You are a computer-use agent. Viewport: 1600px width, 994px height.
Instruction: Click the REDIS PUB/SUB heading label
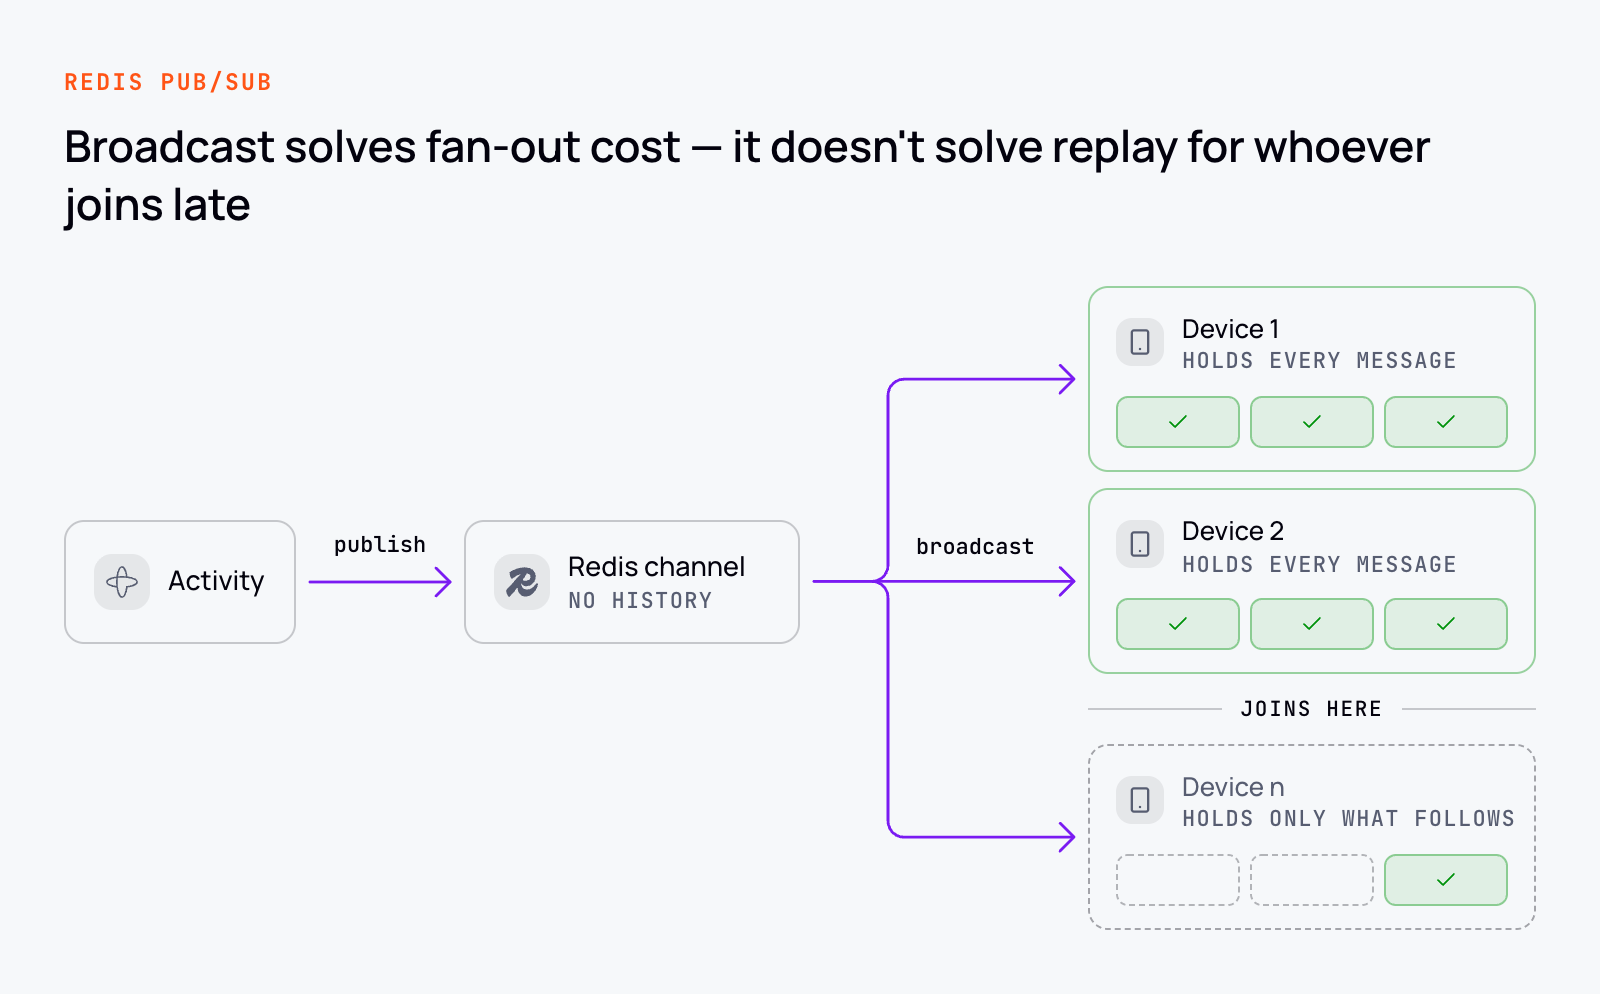coord(168,82)
